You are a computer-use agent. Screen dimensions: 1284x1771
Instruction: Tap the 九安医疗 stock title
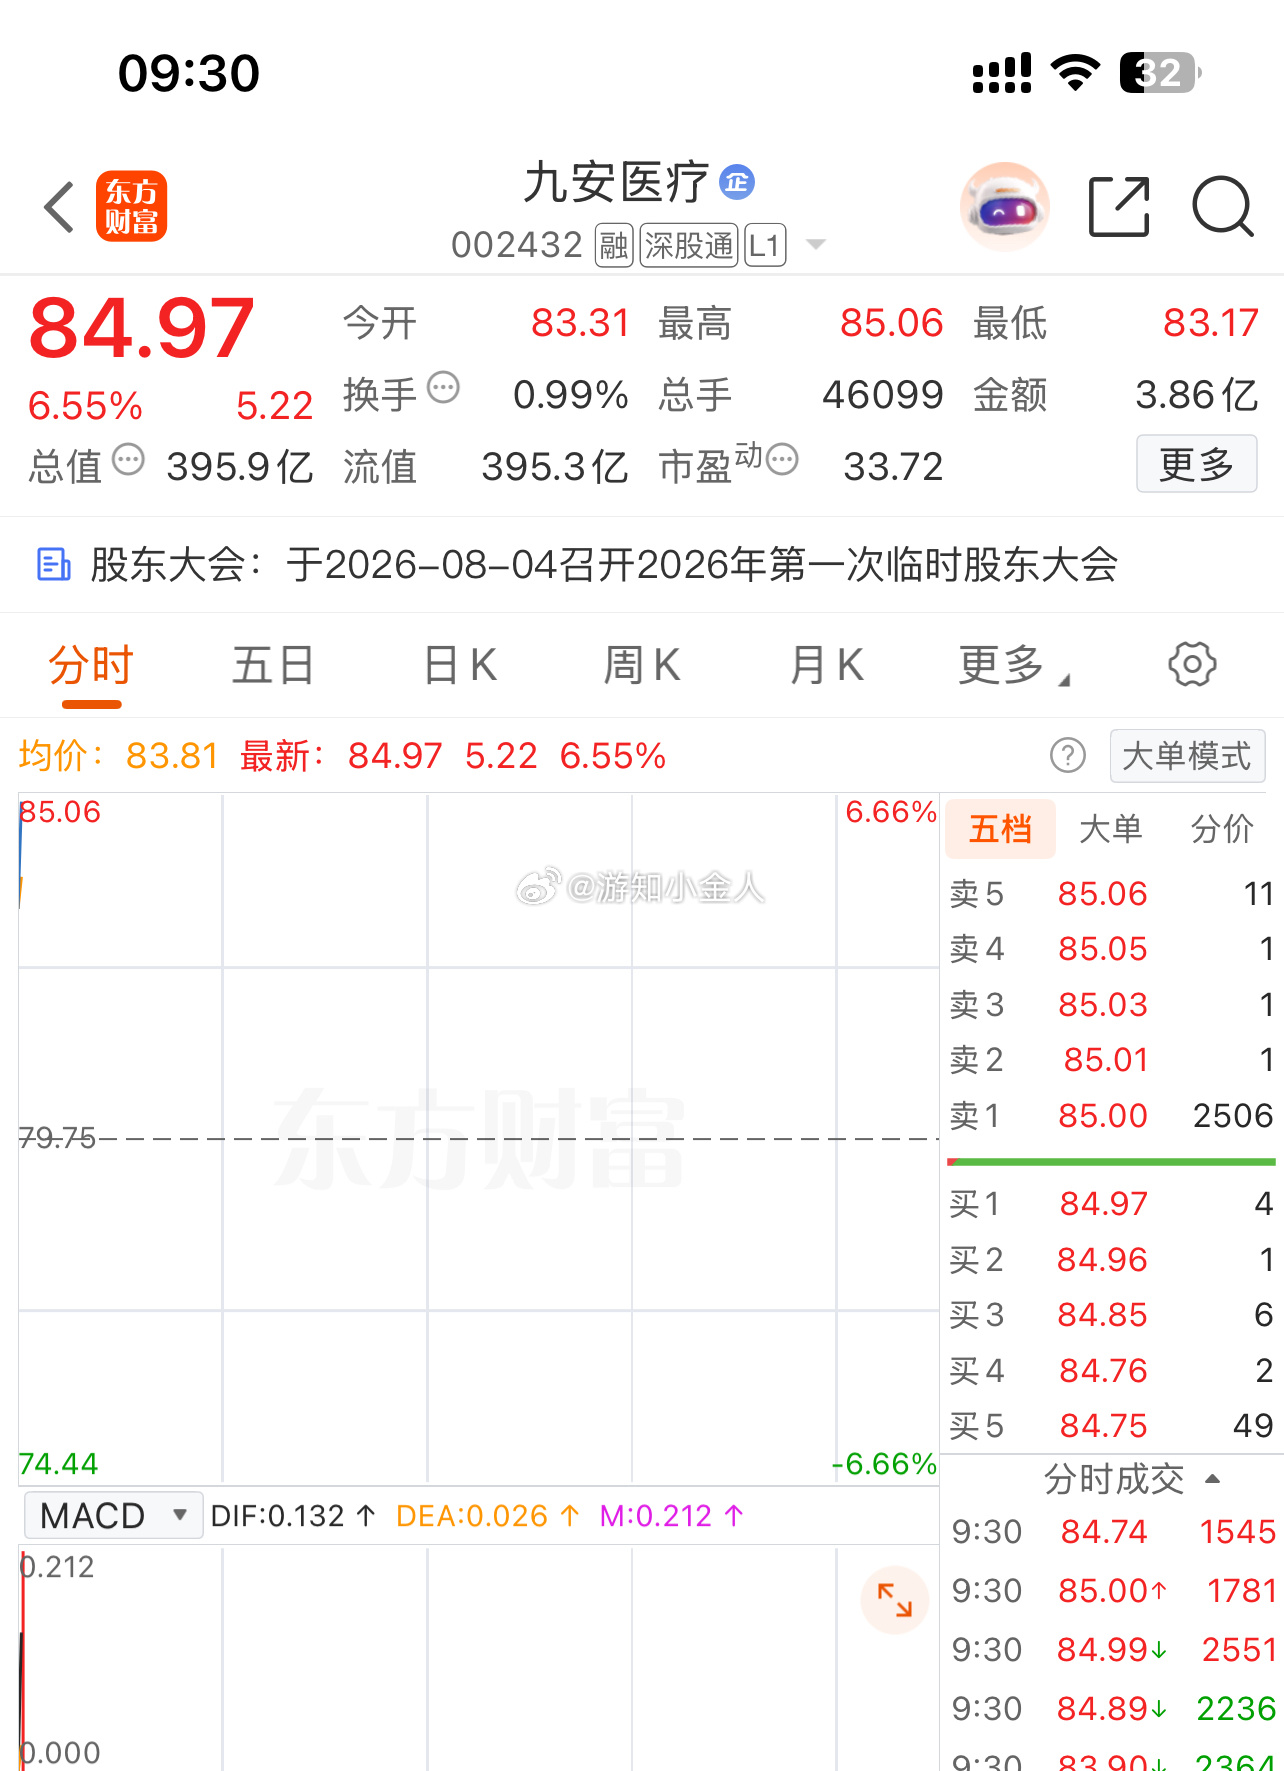pyautogui.click(x=617, y=183)
